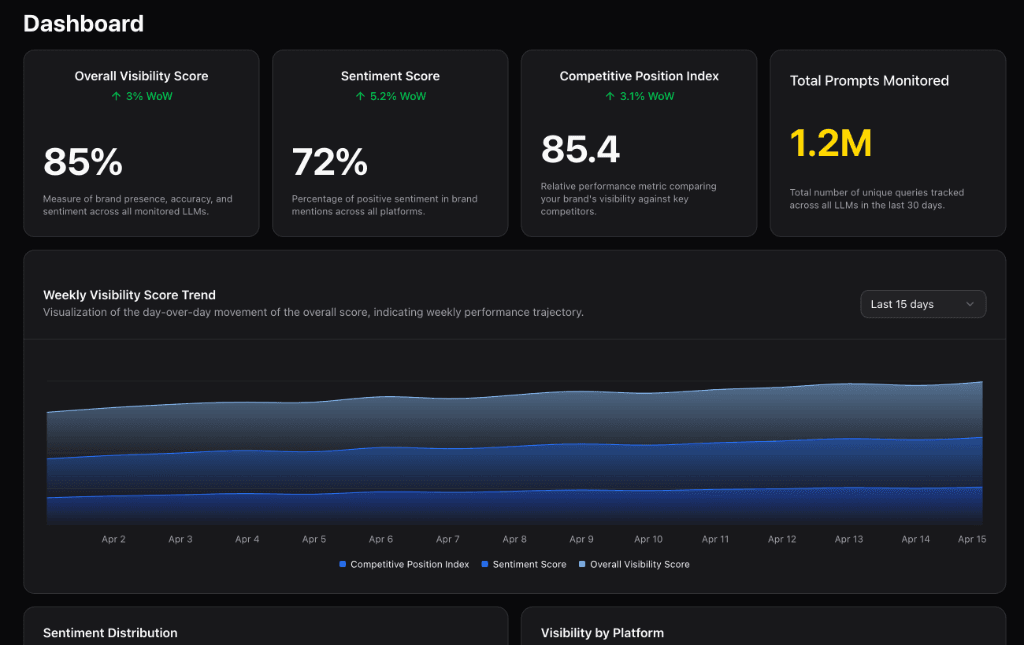Click the green up-arrow beside 5.2% WoW
Screen dimensions: 1024x645
point(359,97)
